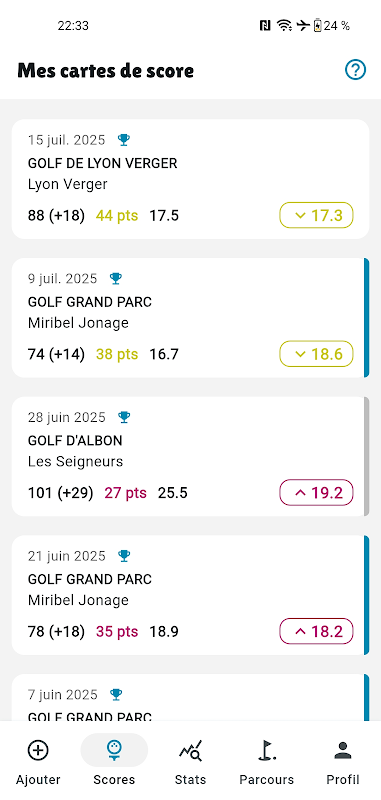
Task: Open the 9 juil. Miribel Jonage scorecard
Action: 190,318
